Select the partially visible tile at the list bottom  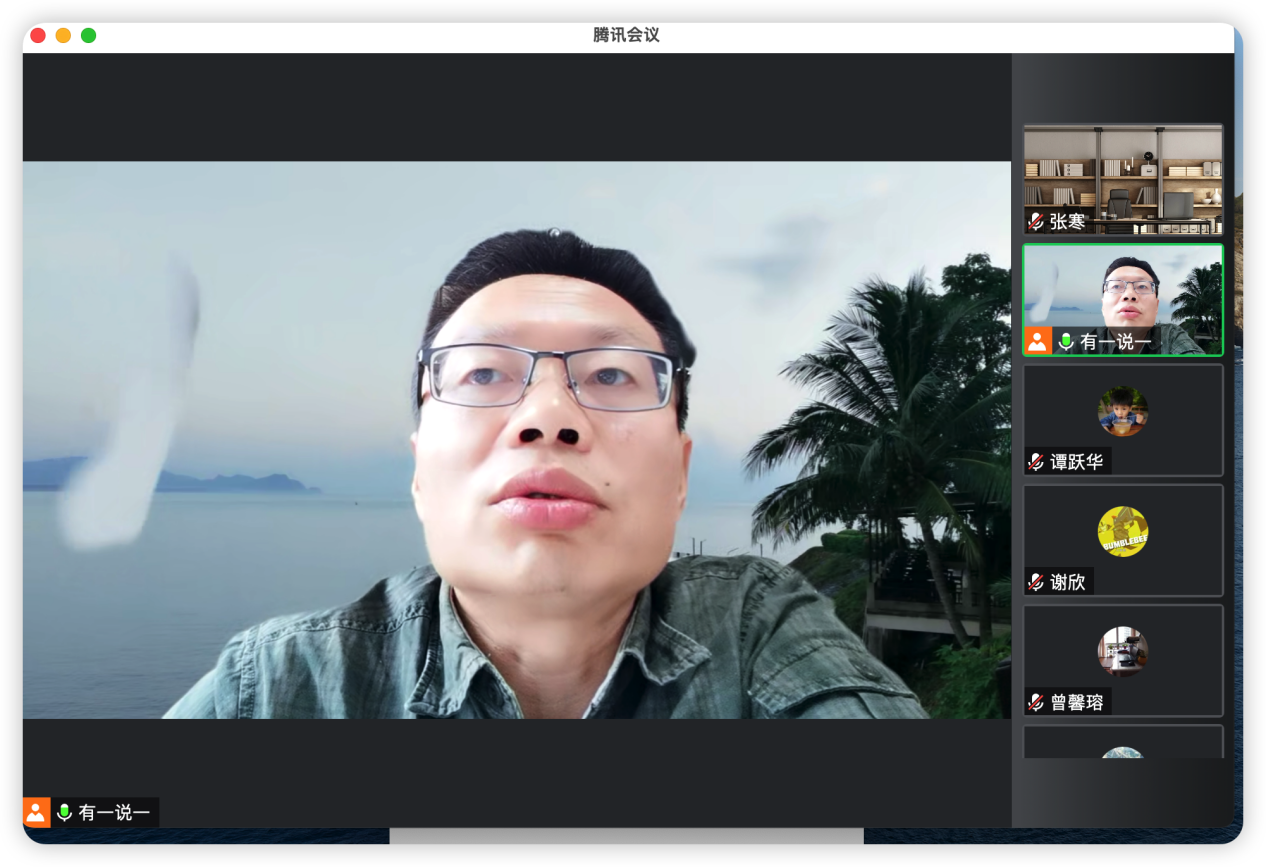click(1122, 744)
